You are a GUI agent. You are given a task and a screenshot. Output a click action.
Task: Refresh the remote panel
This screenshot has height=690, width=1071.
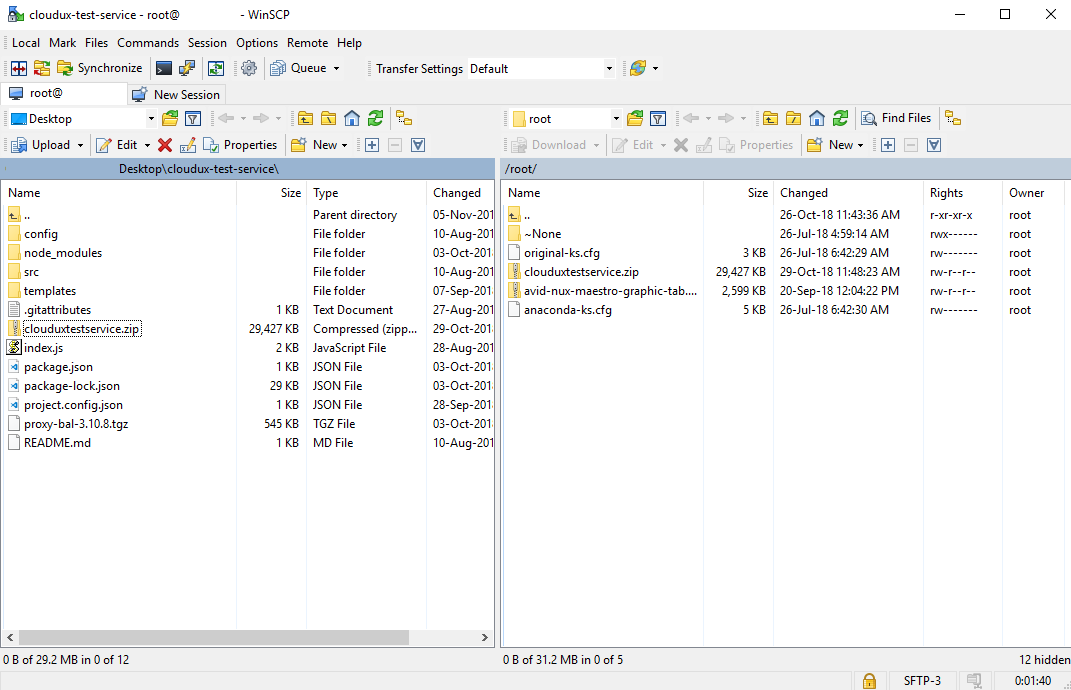pos(840,119)
